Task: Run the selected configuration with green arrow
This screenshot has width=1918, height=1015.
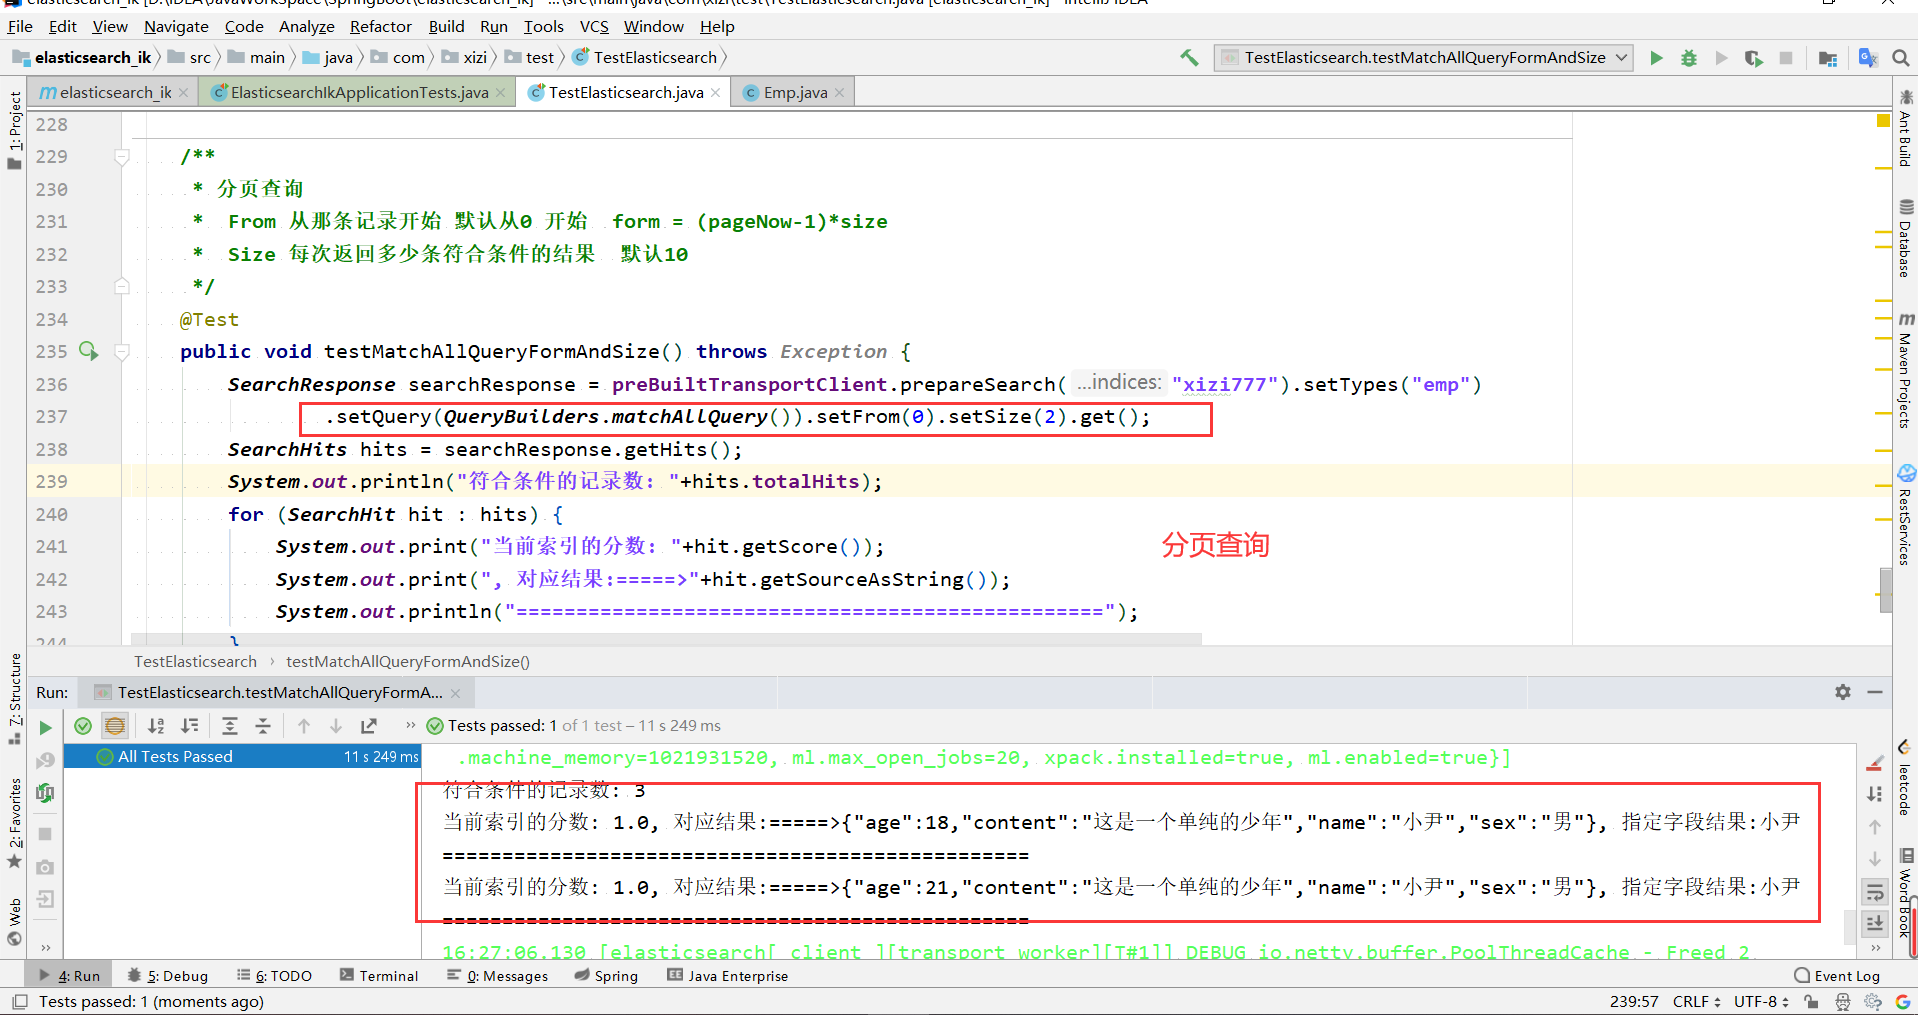Action: click(1656, 58)
